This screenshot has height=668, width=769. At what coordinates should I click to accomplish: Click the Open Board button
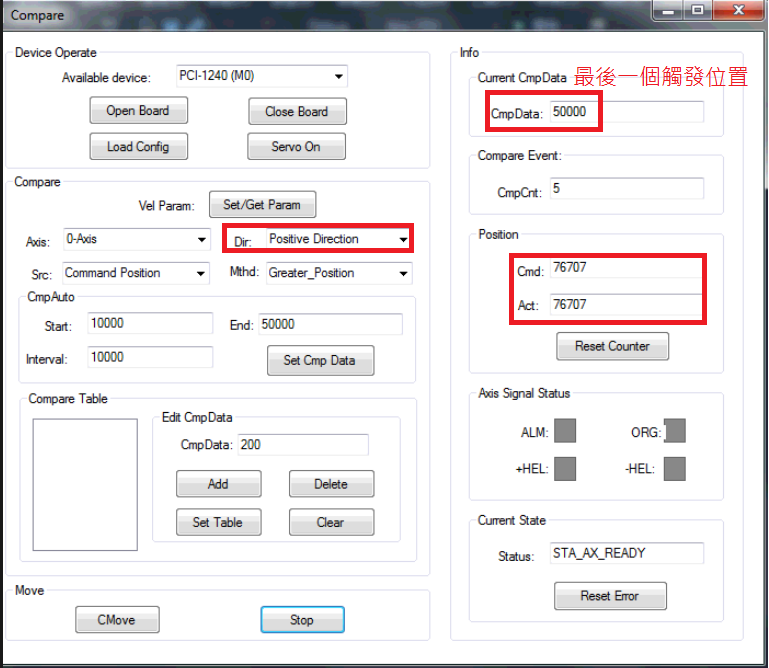coord(138,110)
